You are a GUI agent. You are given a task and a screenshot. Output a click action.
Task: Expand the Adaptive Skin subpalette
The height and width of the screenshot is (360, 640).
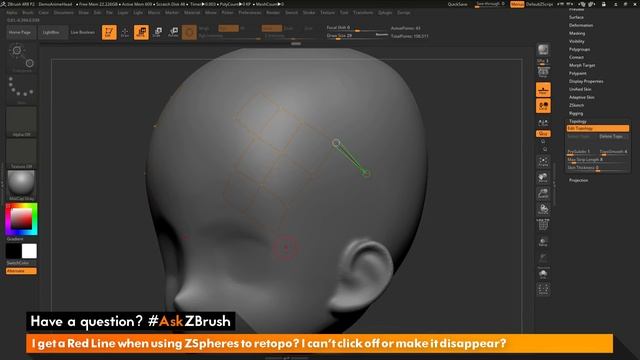tap(582, 97)
